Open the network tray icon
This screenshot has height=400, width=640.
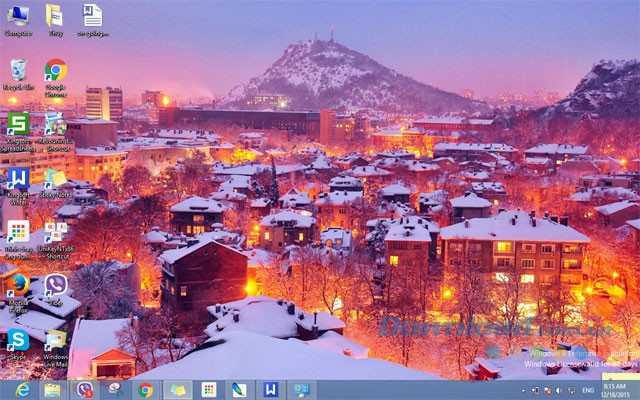coord(571,391)
